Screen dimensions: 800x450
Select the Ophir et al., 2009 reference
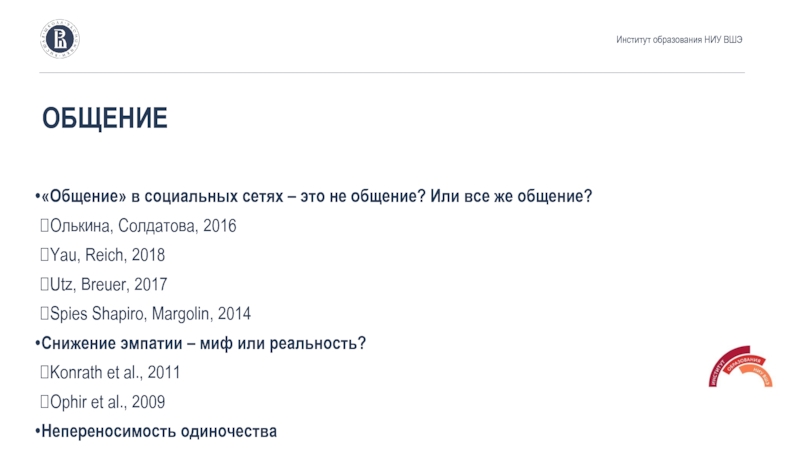click(107, 402)
